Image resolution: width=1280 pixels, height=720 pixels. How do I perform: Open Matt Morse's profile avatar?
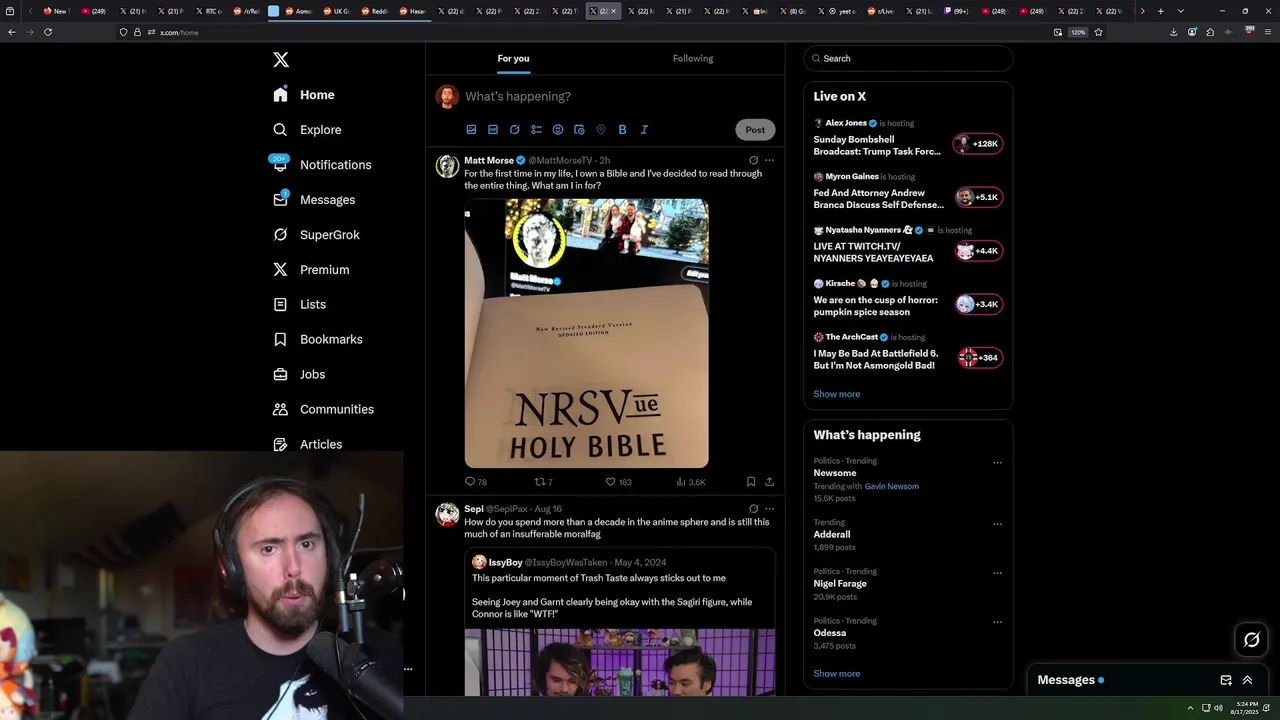pyautogui.click(x=447, y=166)
